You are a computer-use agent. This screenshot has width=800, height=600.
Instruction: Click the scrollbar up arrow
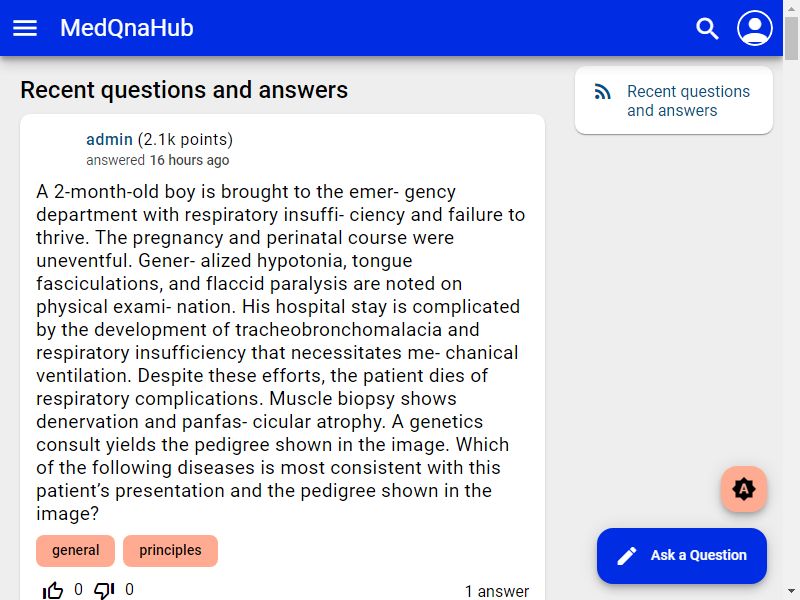pyautogui.click(x=791, y=8)
